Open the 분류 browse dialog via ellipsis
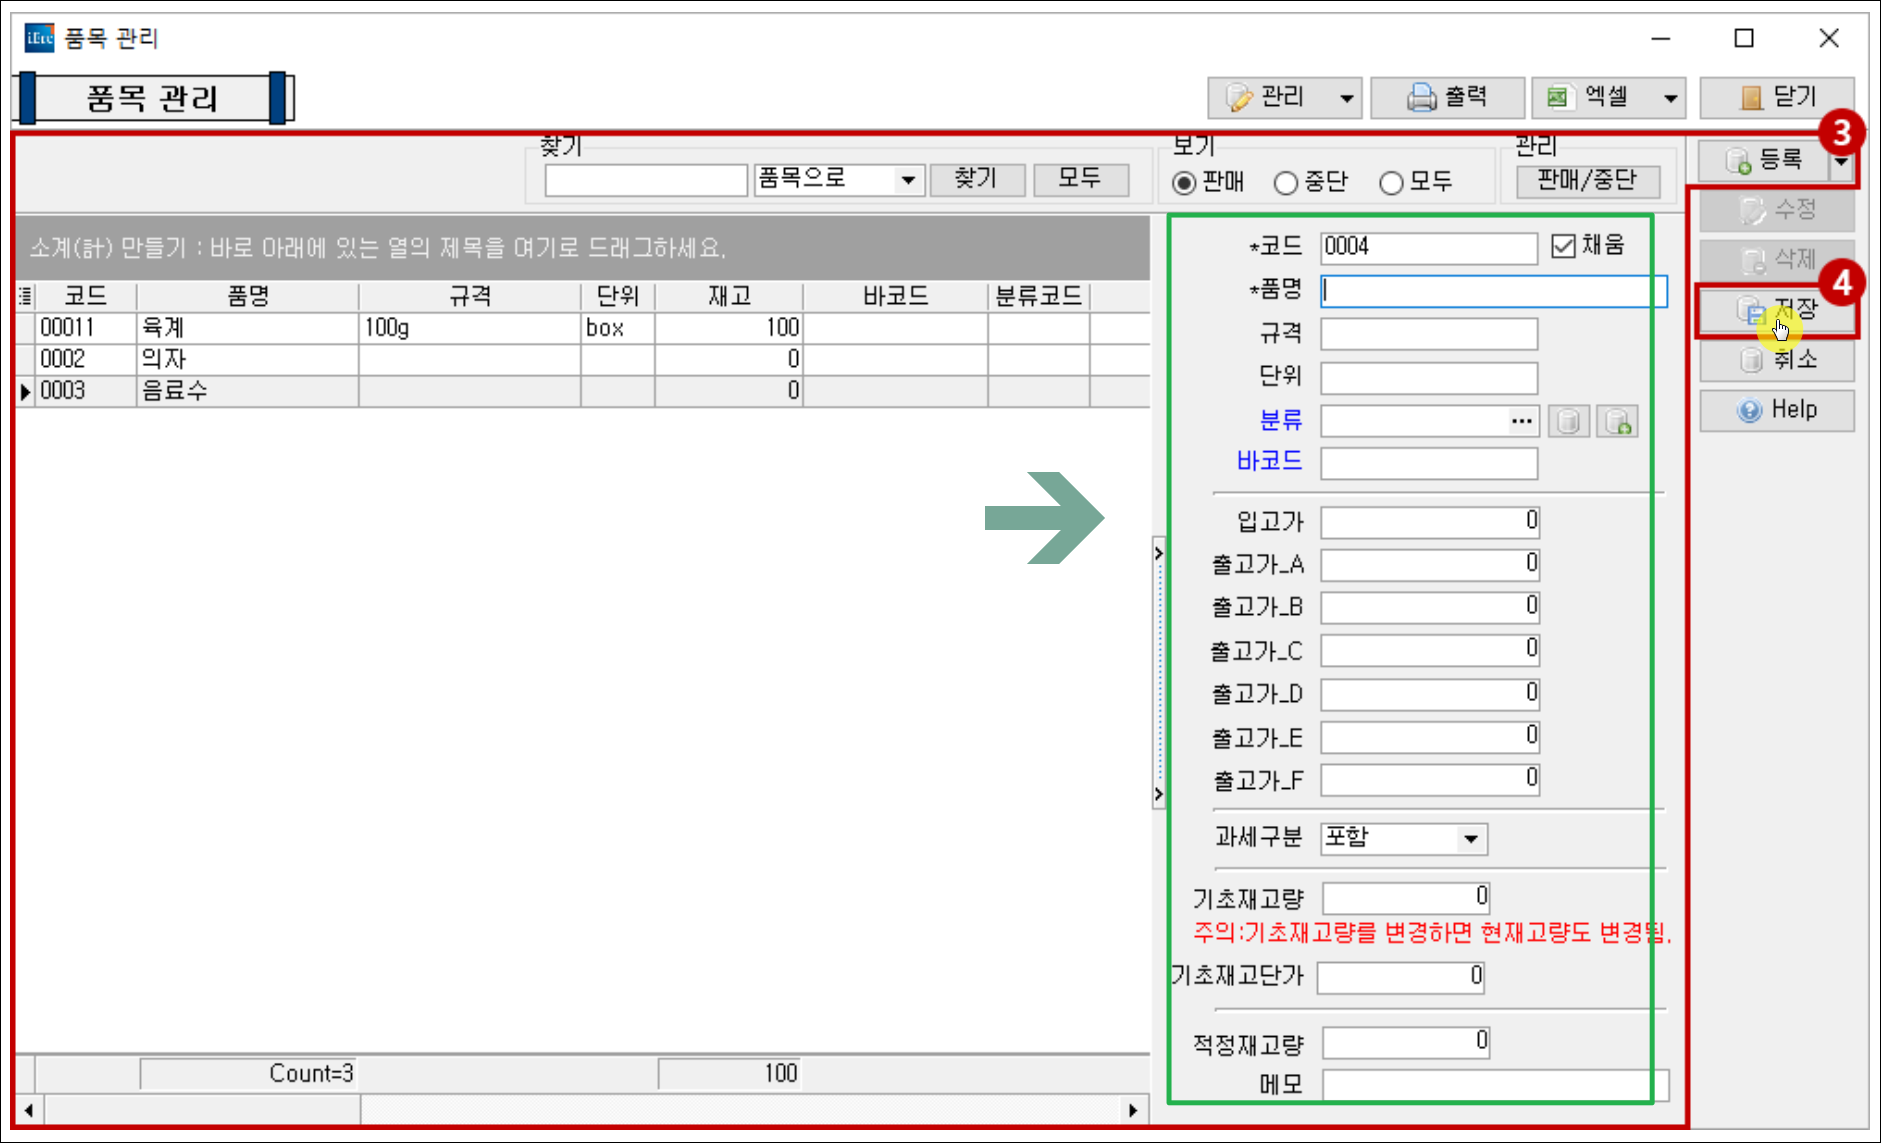 click(1521, 421)
